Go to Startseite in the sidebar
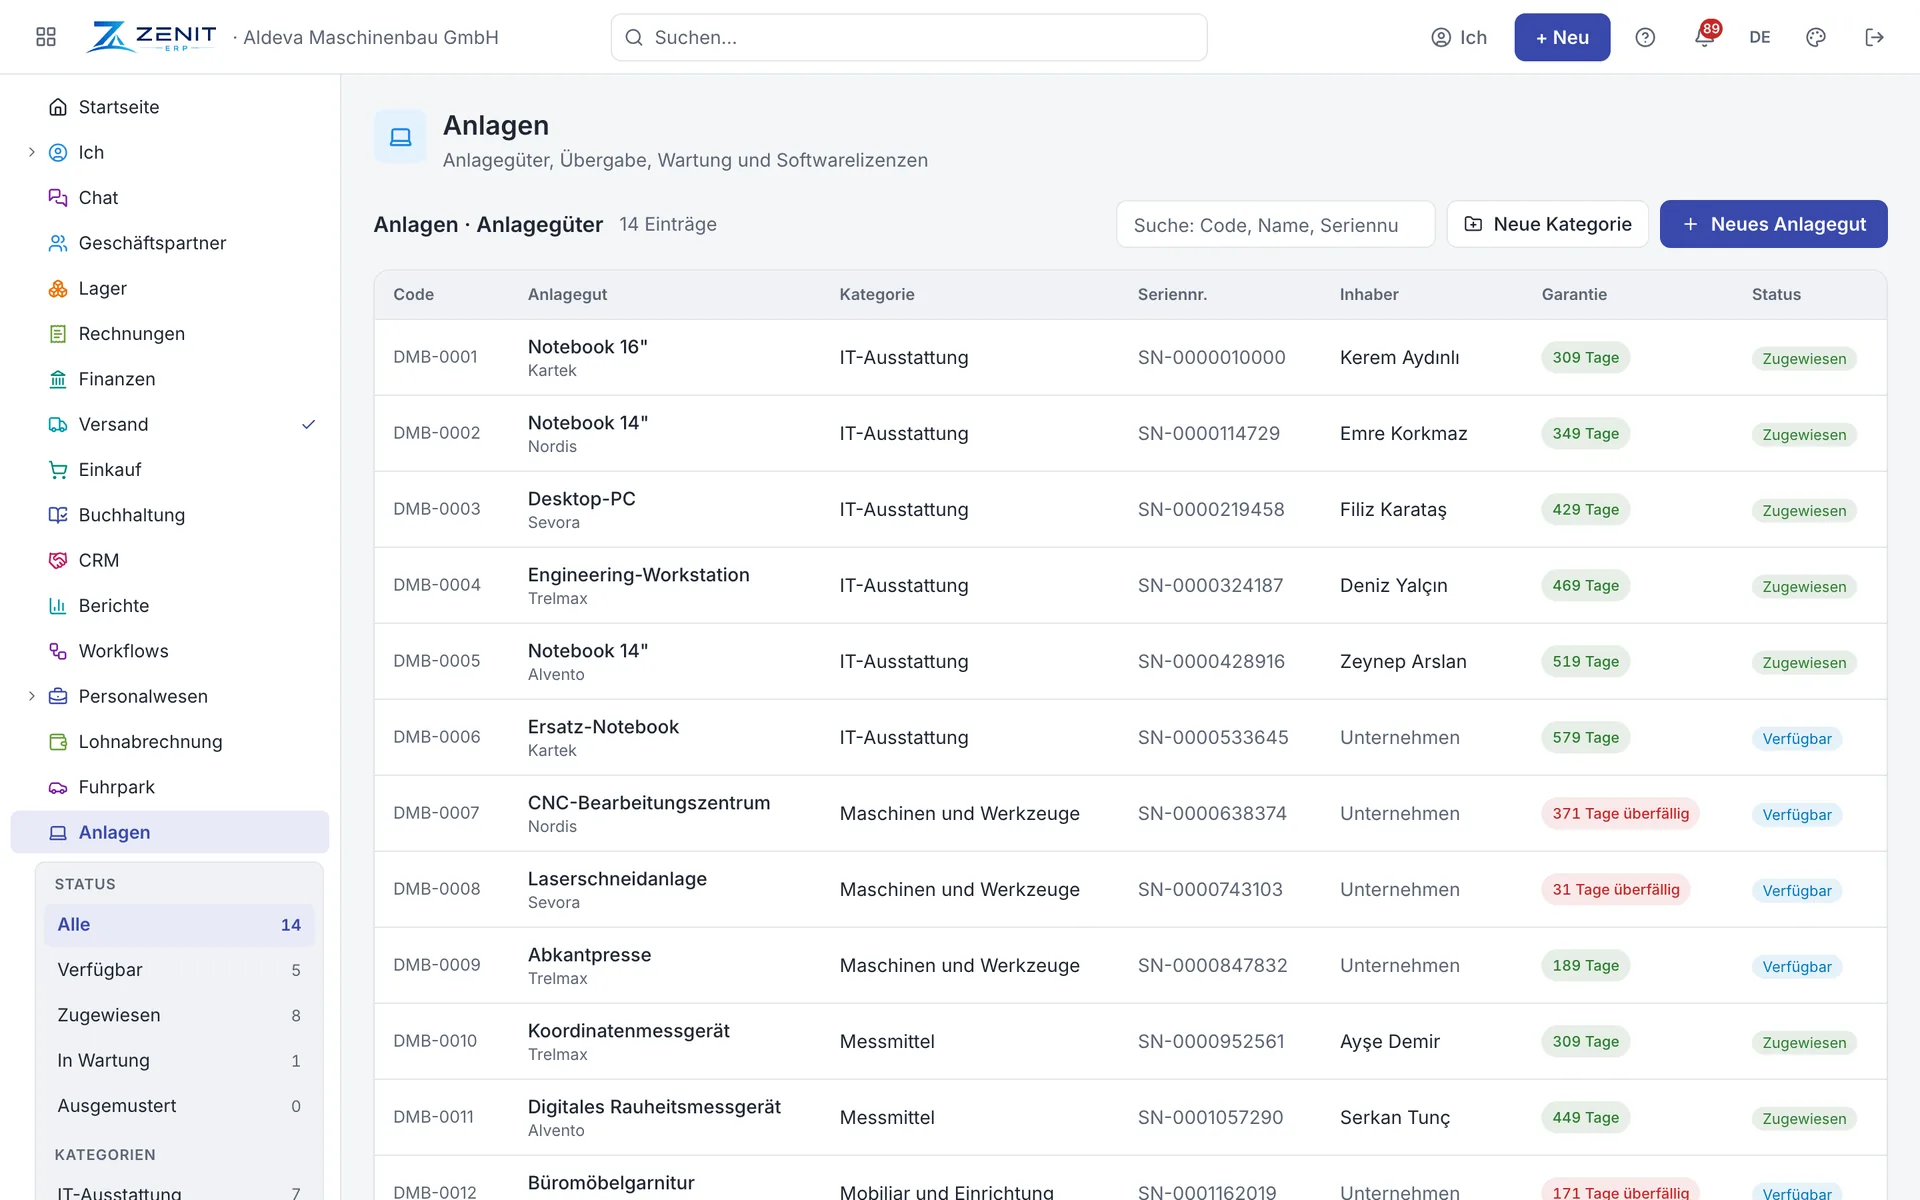The width and height of the screenshot is (1920, 1200). click(170, 107)
